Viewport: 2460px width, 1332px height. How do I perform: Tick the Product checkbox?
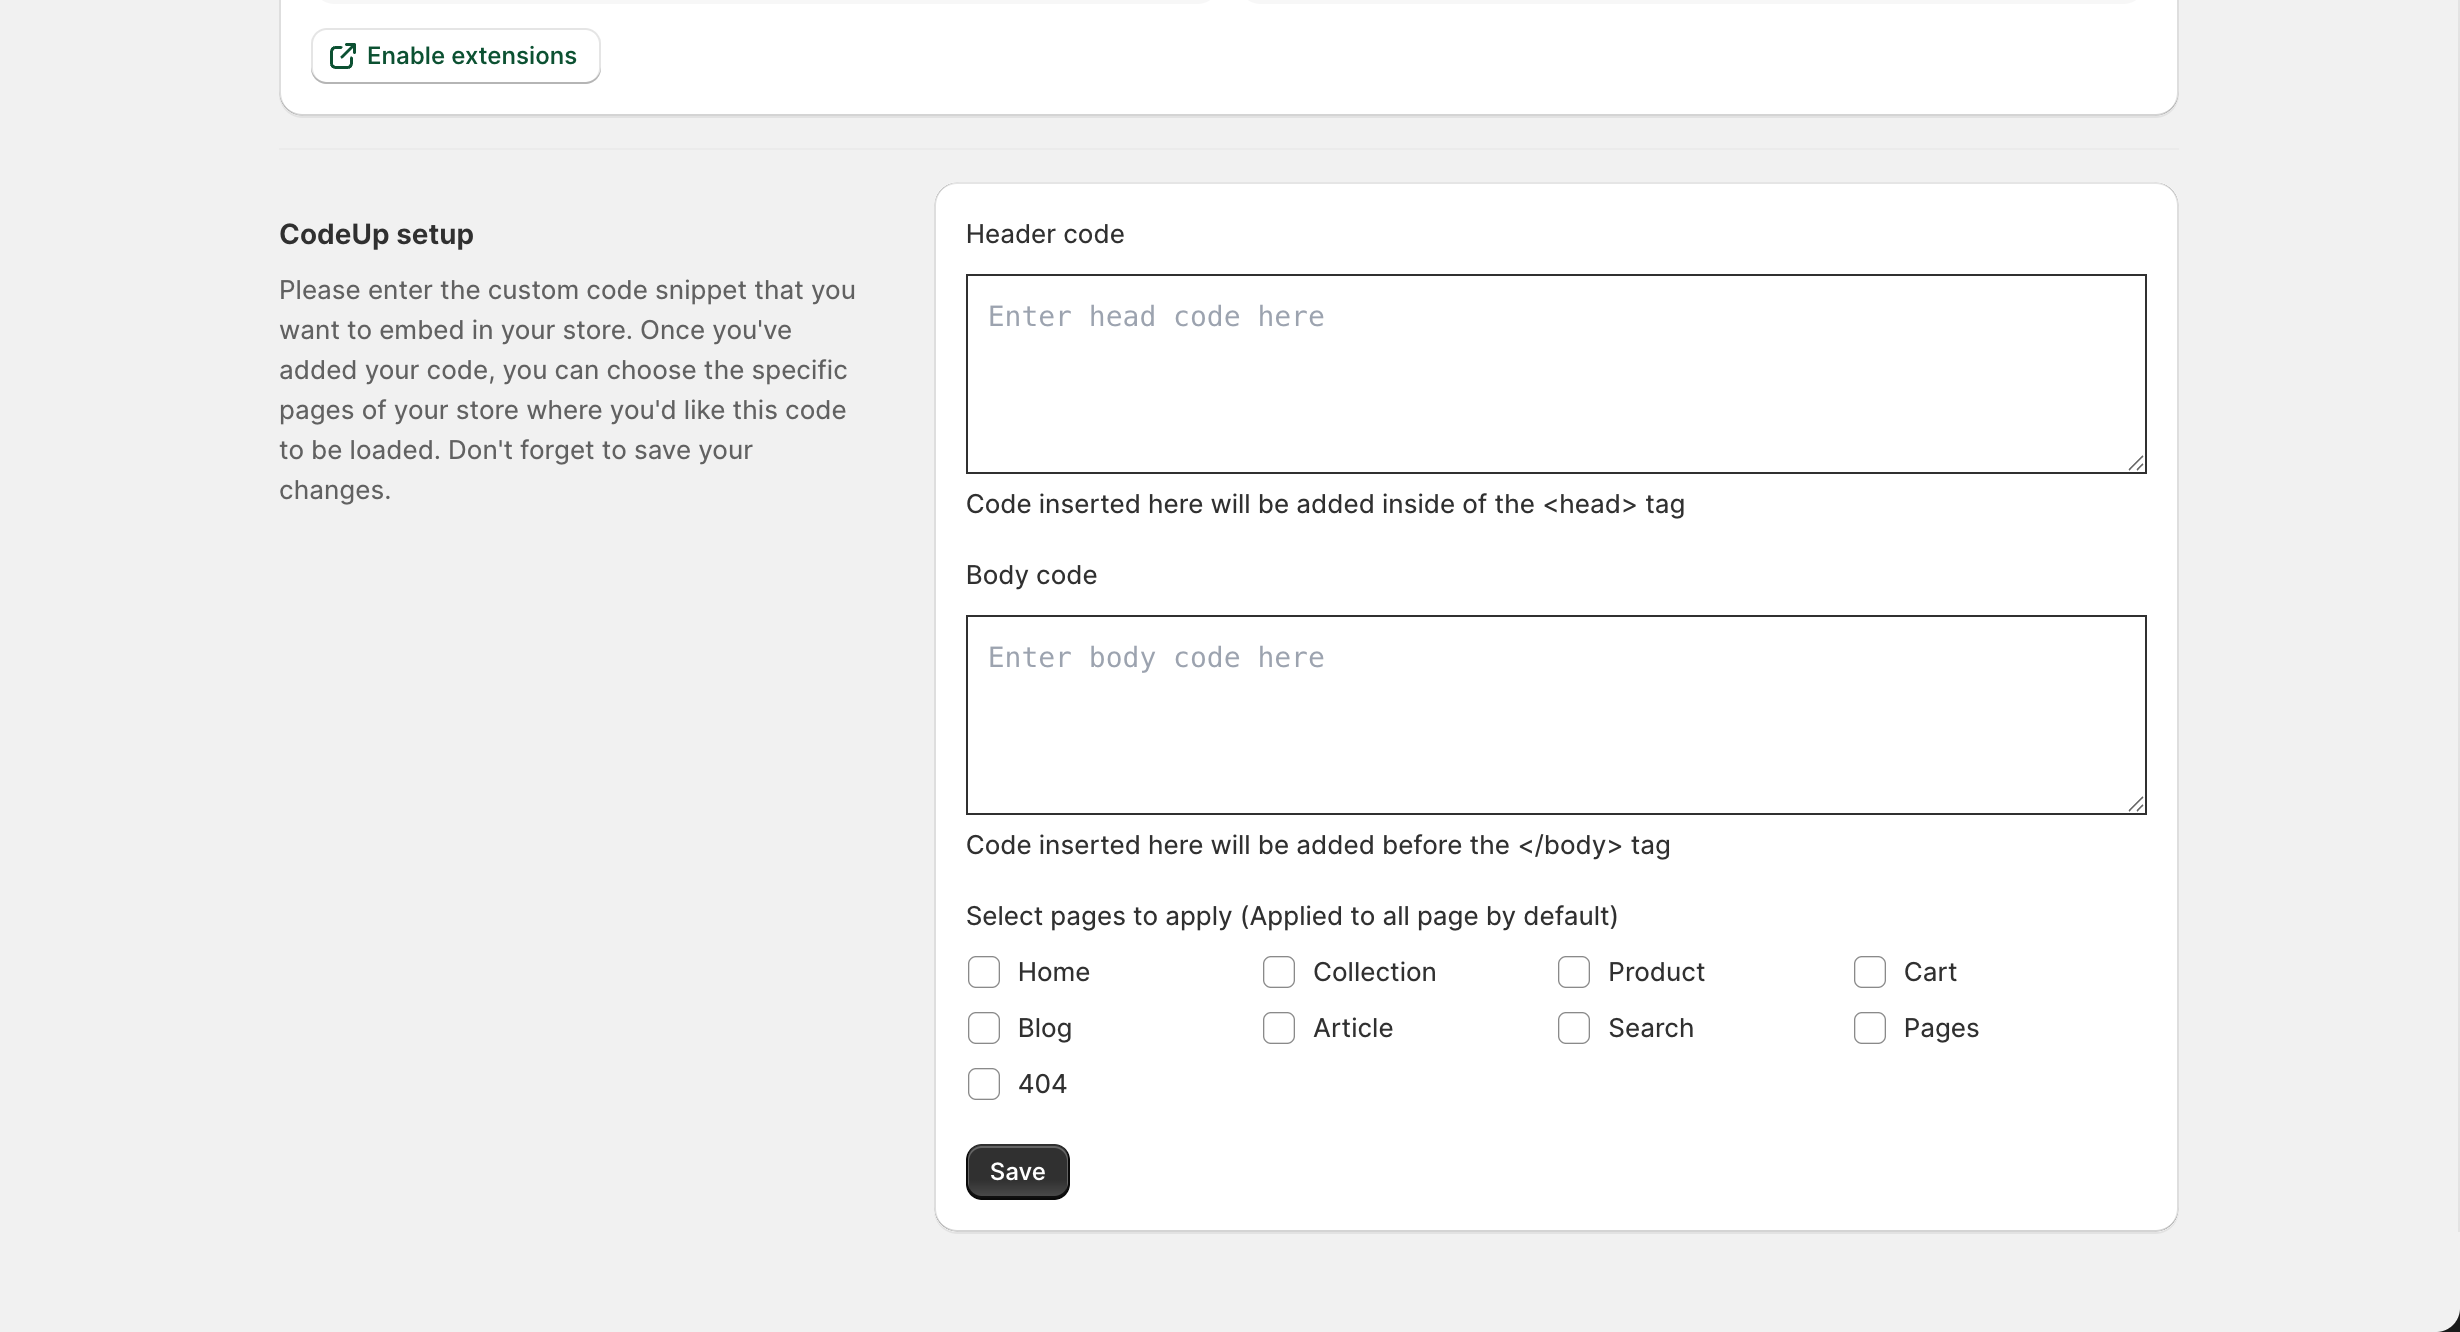1572,971
